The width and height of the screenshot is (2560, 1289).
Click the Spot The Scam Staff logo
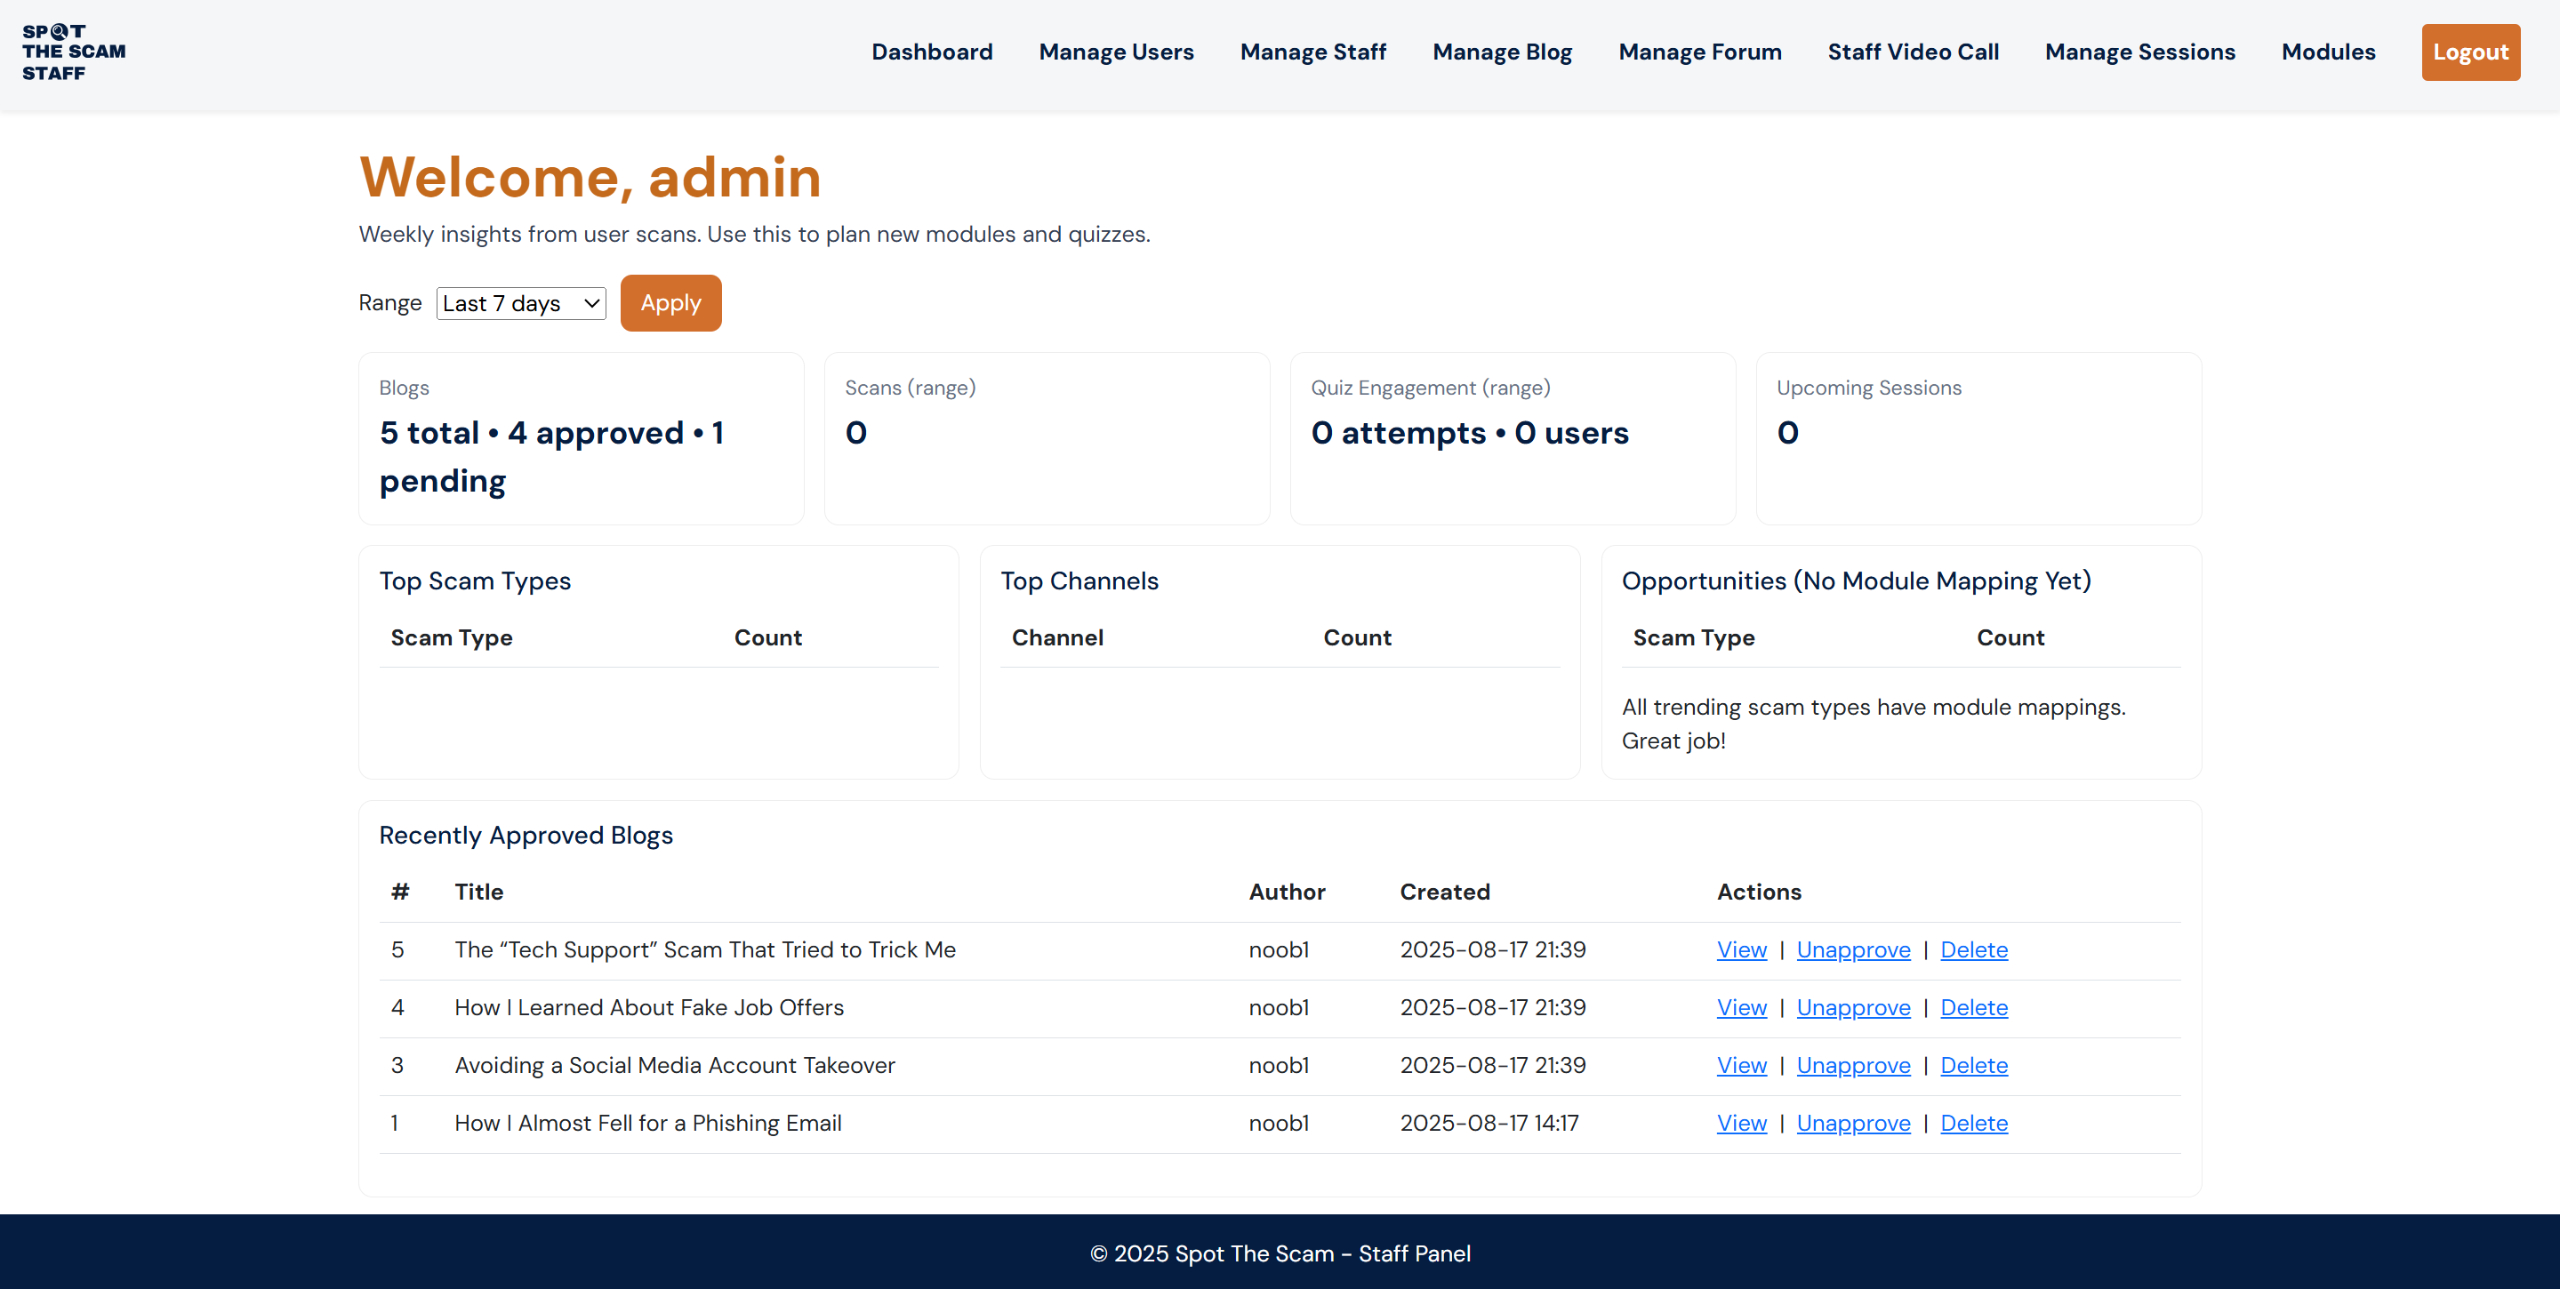pyautogui.click(x=74, y=52)
